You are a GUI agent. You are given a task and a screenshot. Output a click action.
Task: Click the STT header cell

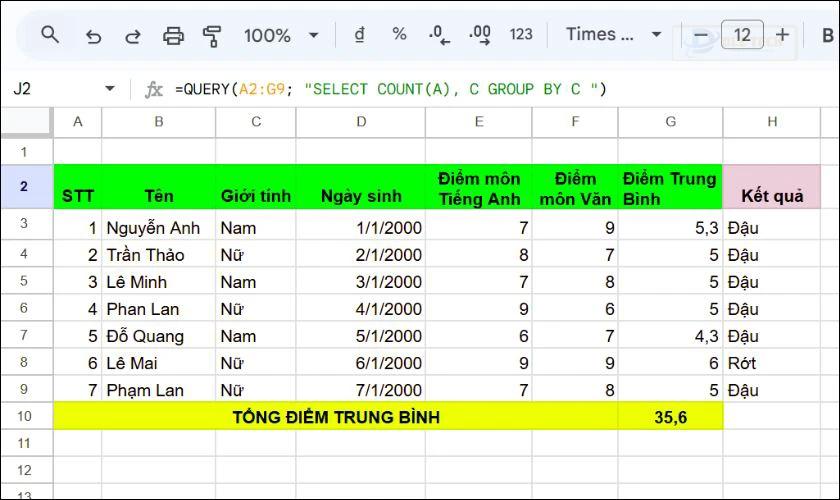tap(78, 187)
